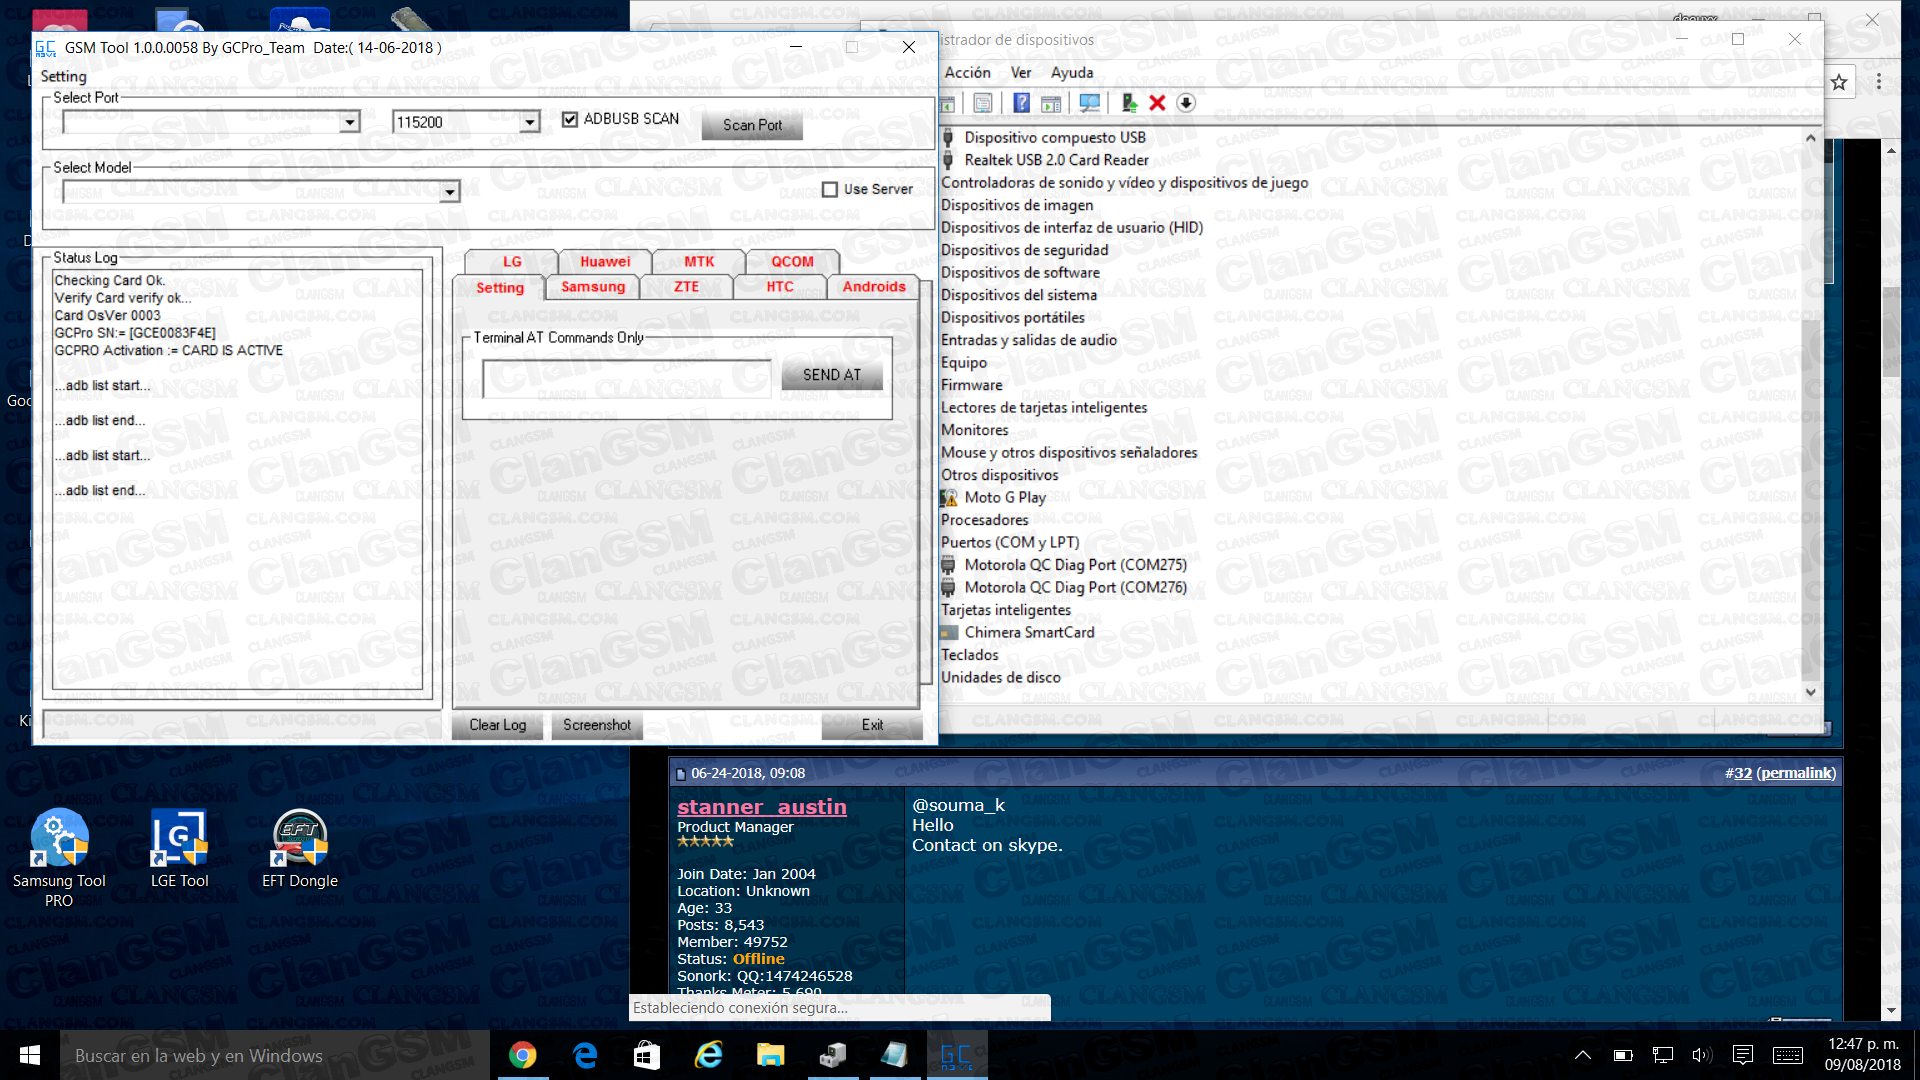
Task: Switch to the LG tab
Action: pos(512,262)
